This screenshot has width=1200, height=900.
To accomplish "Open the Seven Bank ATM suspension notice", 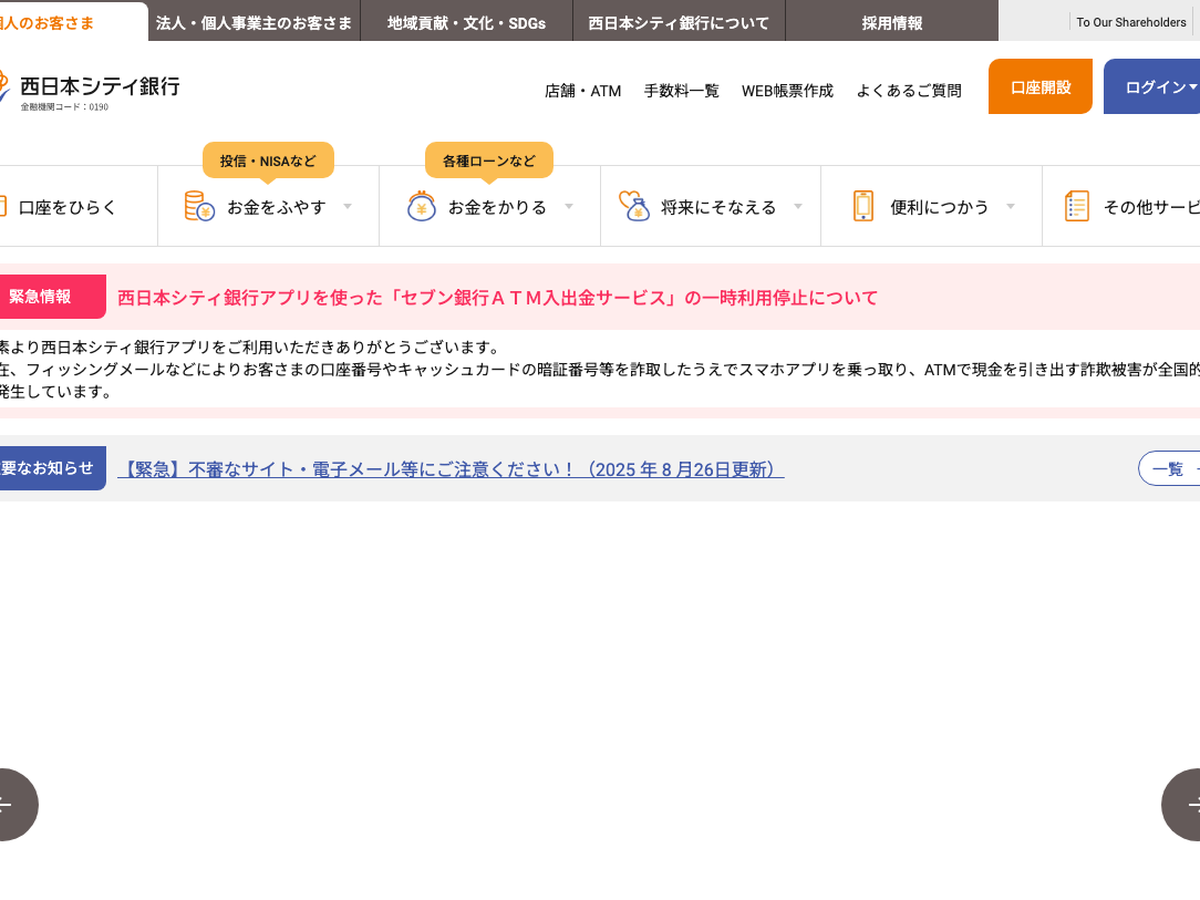I will 497,297.
